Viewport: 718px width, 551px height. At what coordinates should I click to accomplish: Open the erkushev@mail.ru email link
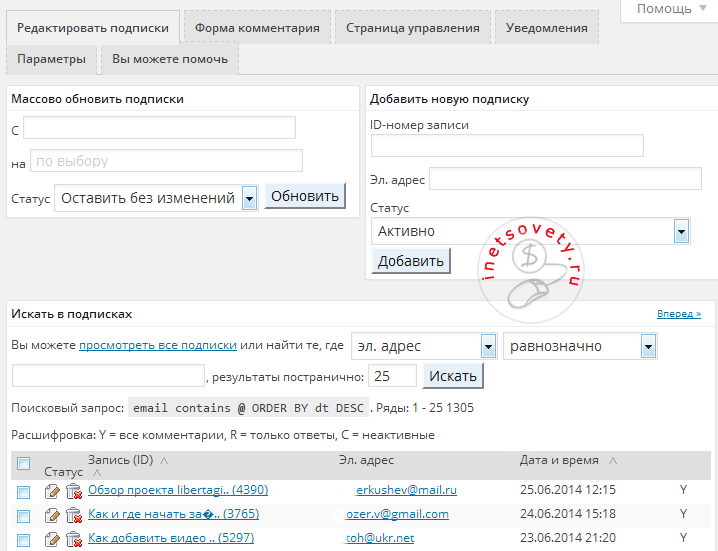tap(405, 490)
